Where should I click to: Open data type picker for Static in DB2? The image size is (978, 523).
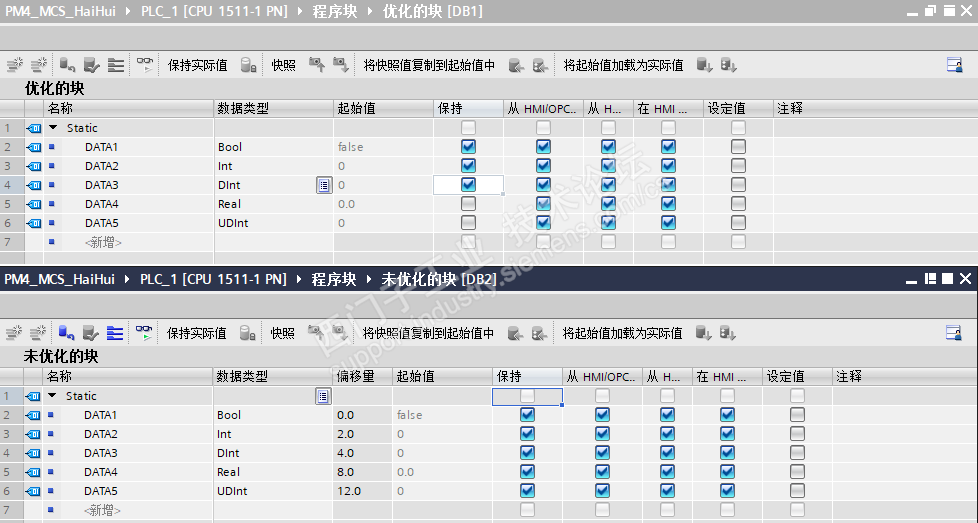pos(323,396)
